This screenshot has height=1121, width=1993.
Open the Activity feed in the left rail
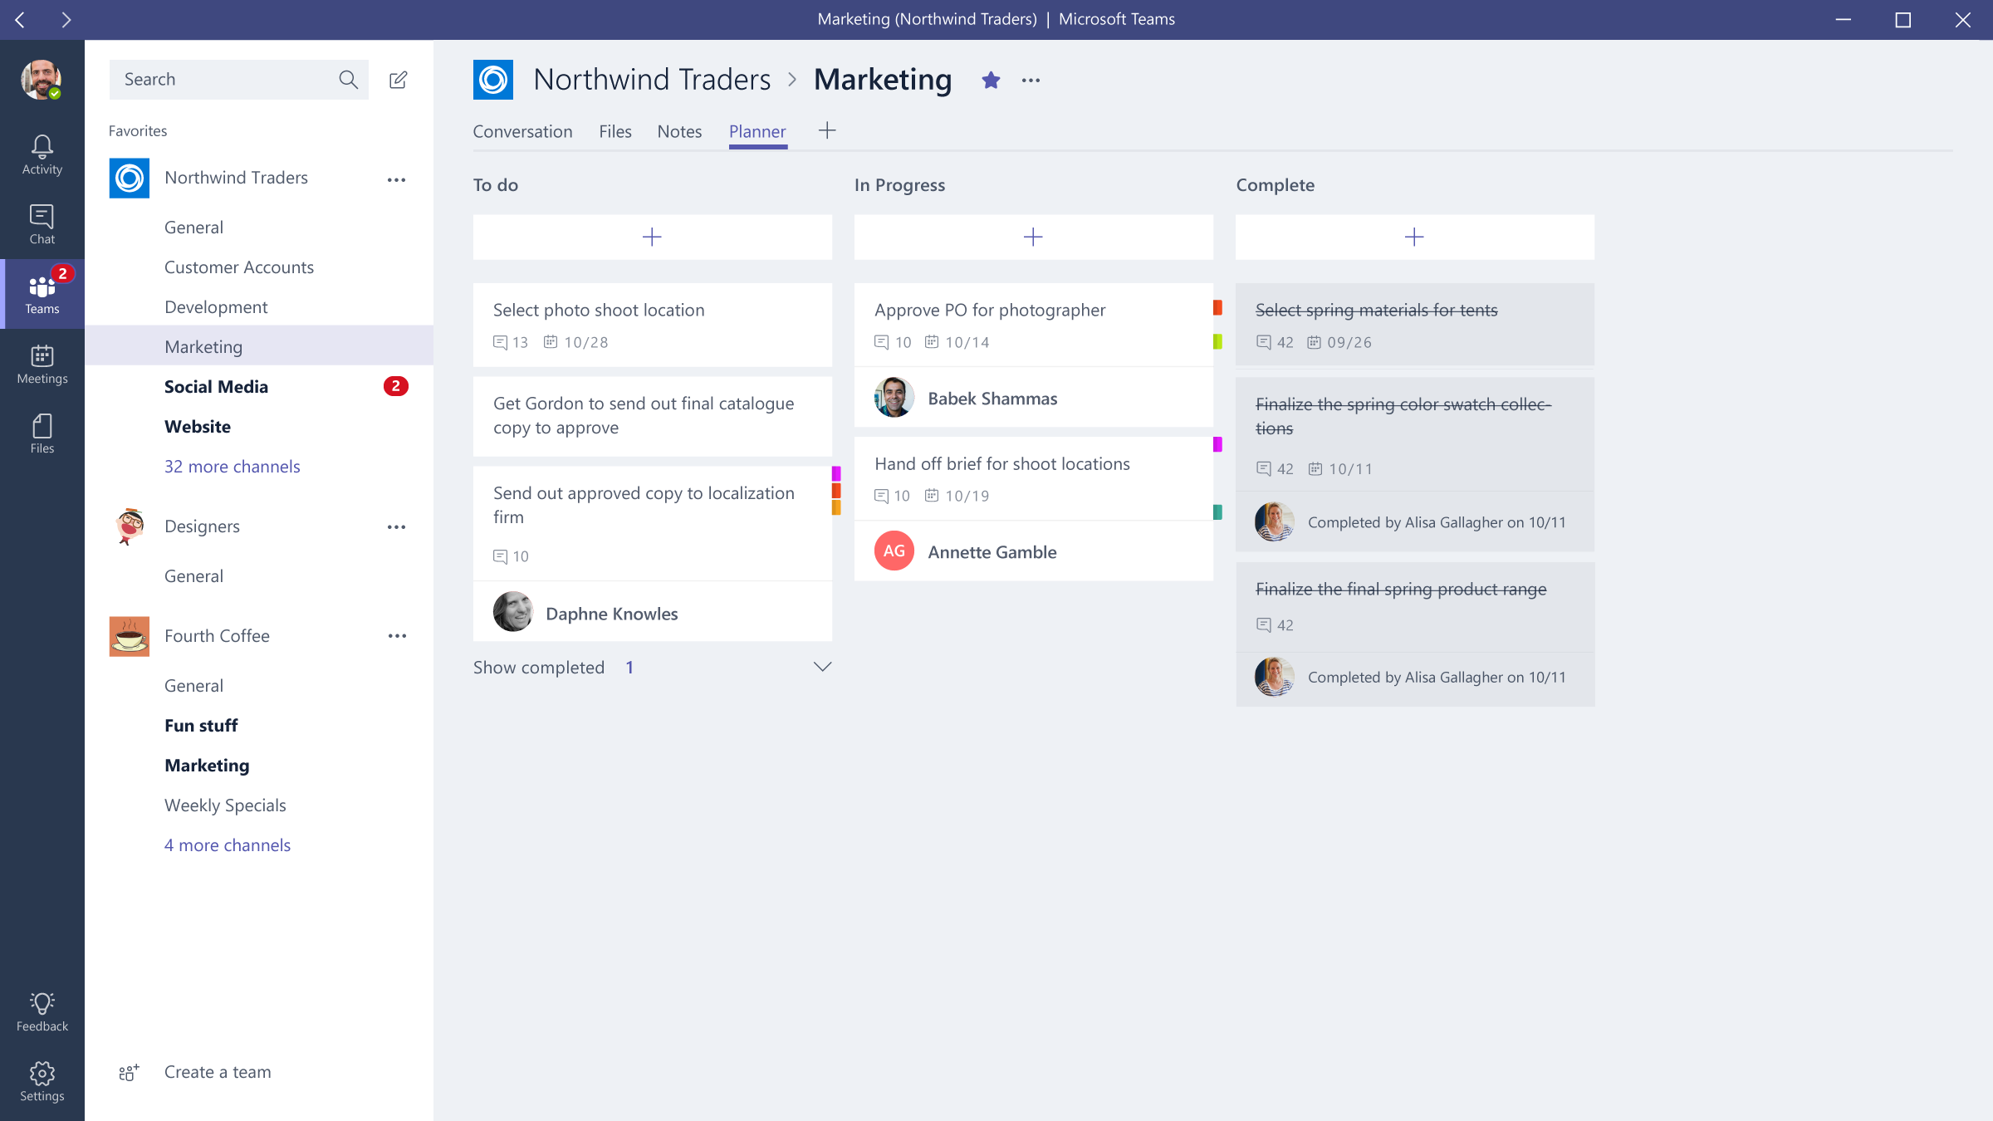(41, 152)
